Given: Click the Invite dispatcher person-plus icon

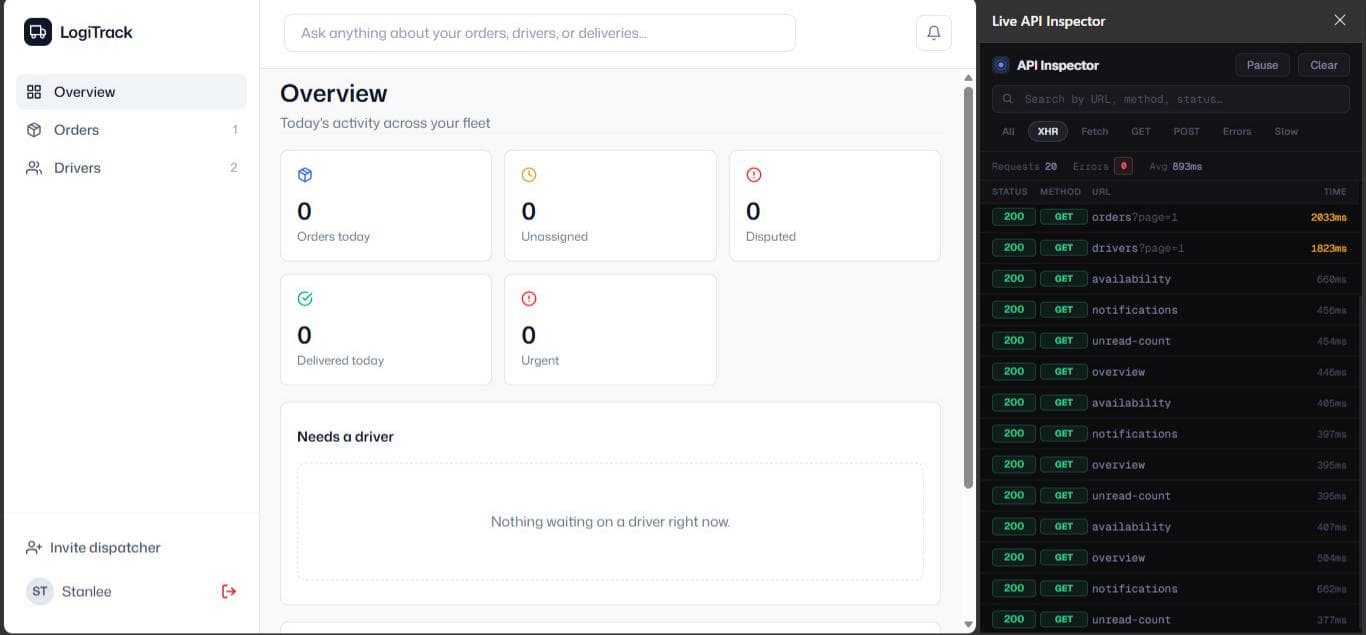Looking at the screenshot, I should pos(34,548).
